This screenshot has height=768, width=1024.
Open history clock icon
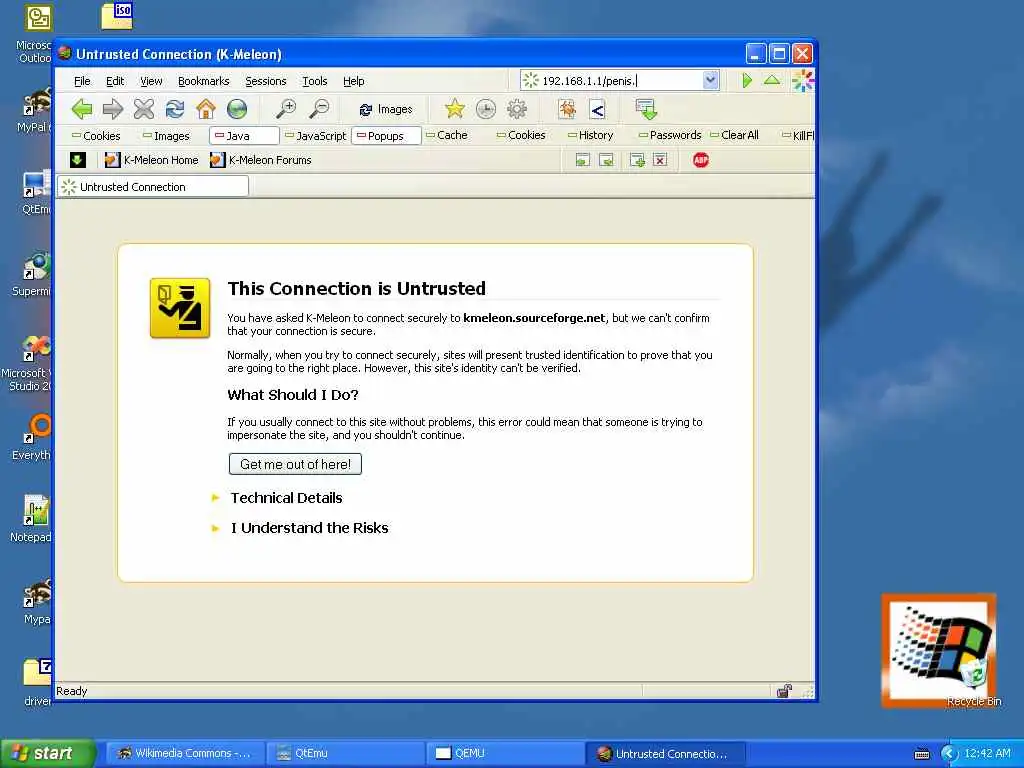[x=485, y=109]
